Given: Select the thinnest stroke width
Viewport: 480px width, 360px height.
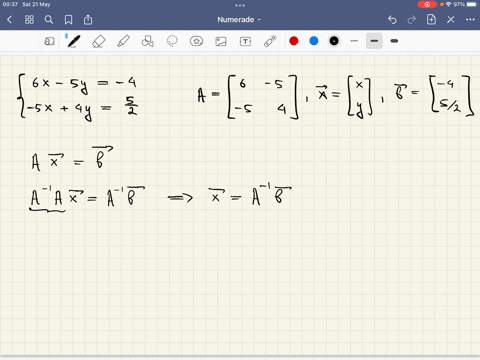Looking at the screenshot, I should [x=354, y=41].
